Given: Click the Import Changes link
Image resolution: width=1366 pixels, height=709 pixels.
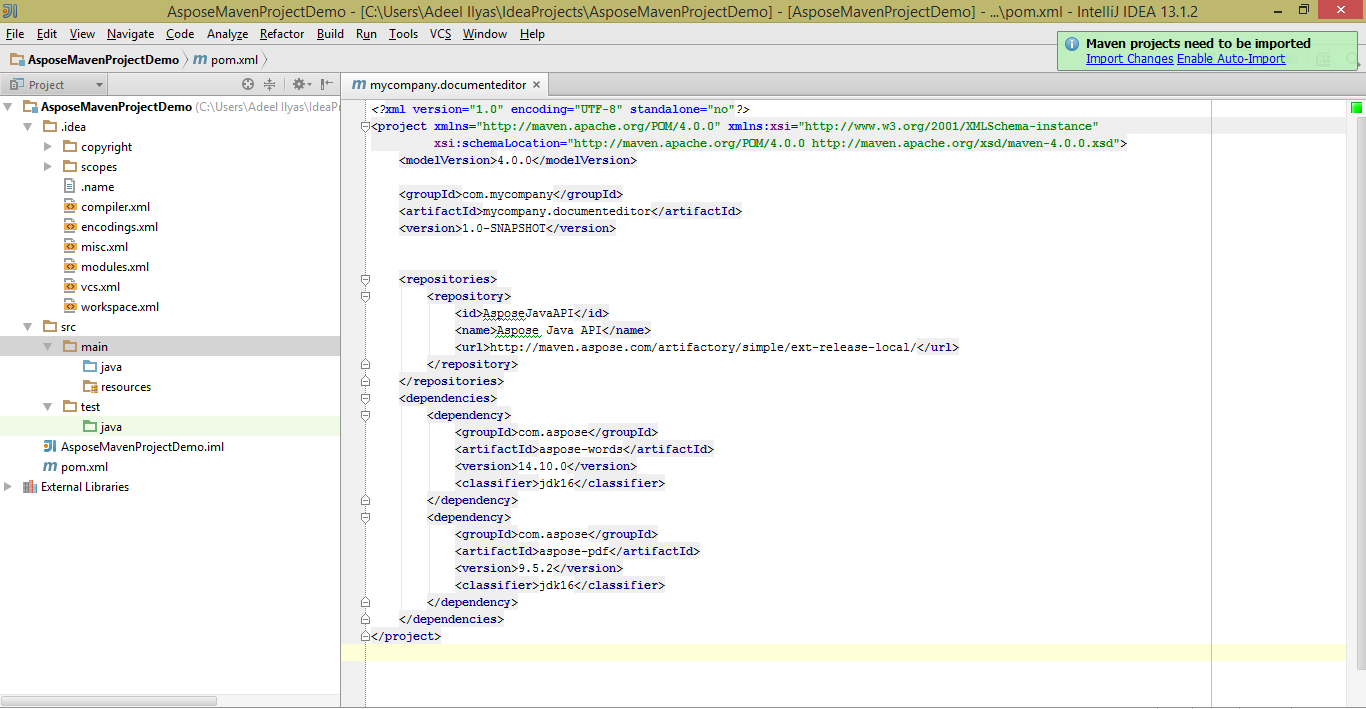Looking at the screenshot, I should tap(1129, 59).
